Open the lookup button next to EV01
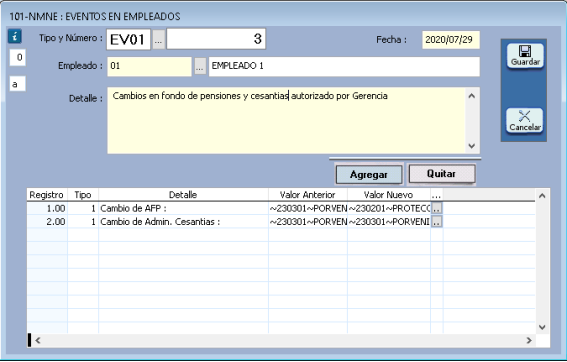 158,39
